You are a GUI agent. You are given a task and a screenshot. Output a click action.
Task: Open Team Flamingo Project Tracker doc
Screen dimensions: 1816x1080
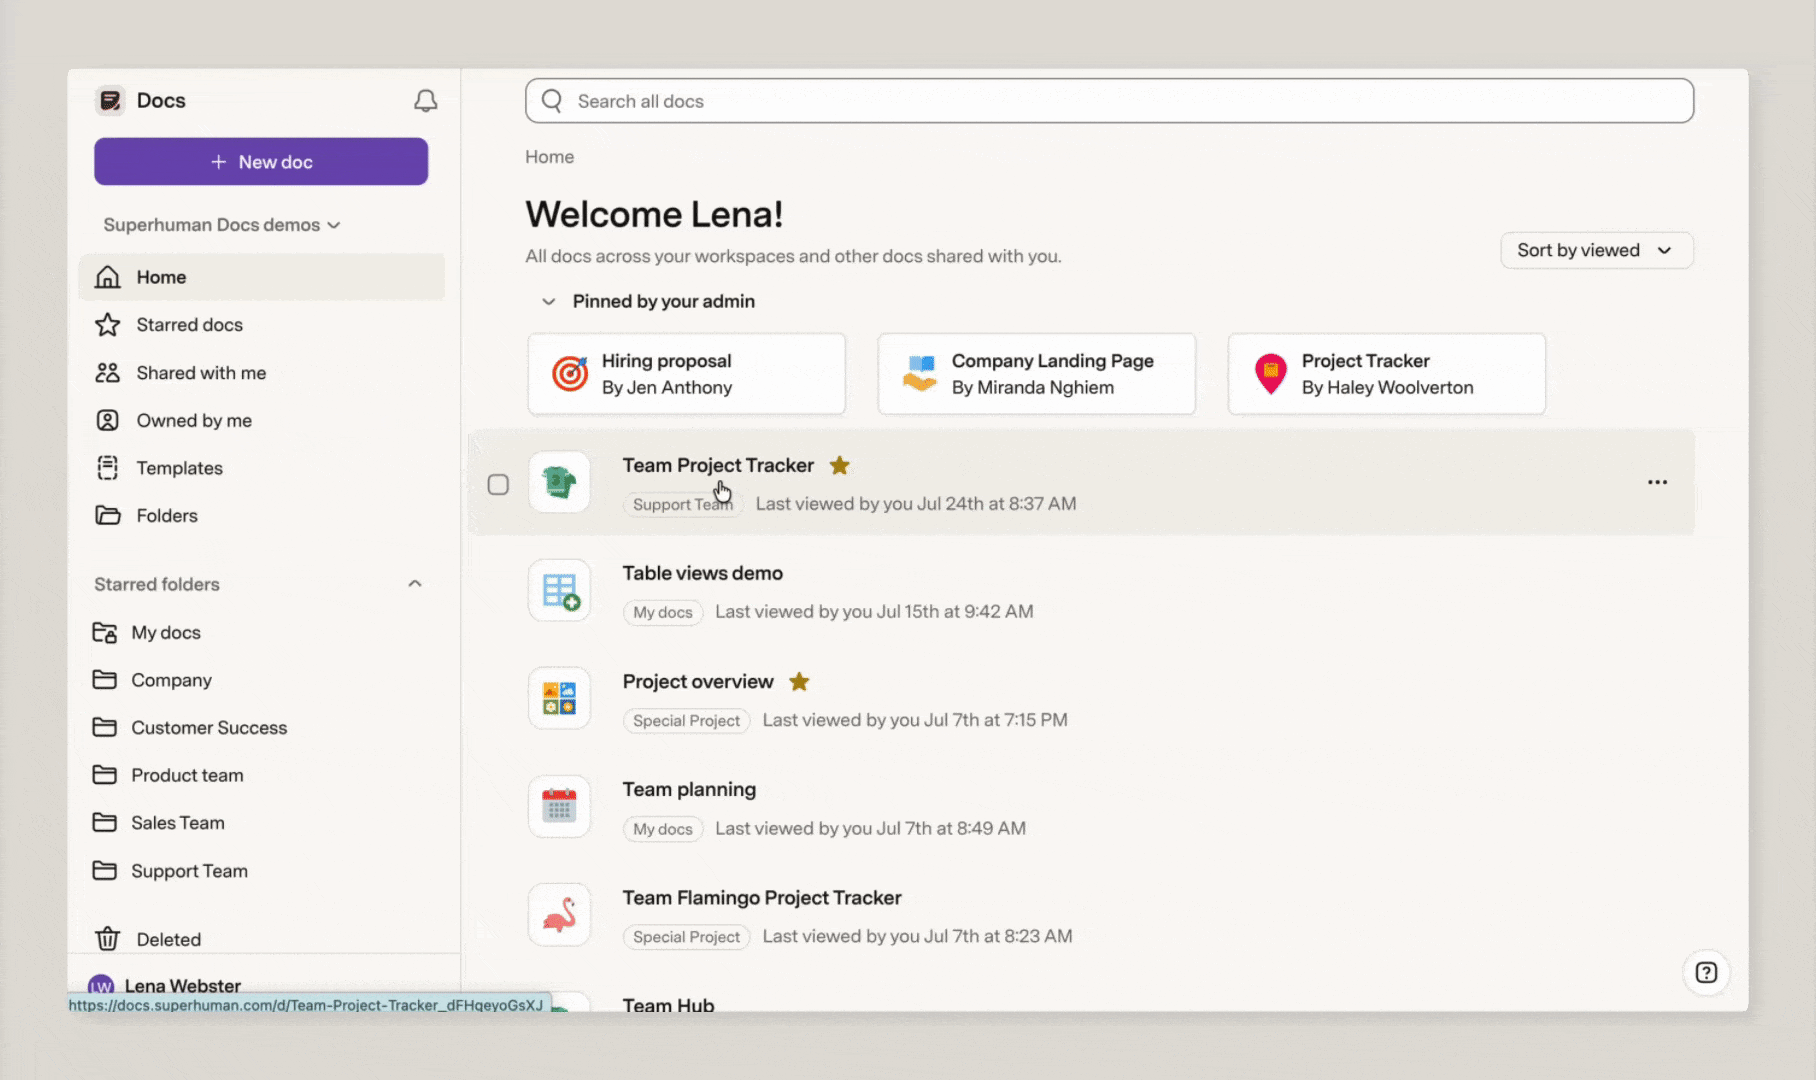pos(762,897)
